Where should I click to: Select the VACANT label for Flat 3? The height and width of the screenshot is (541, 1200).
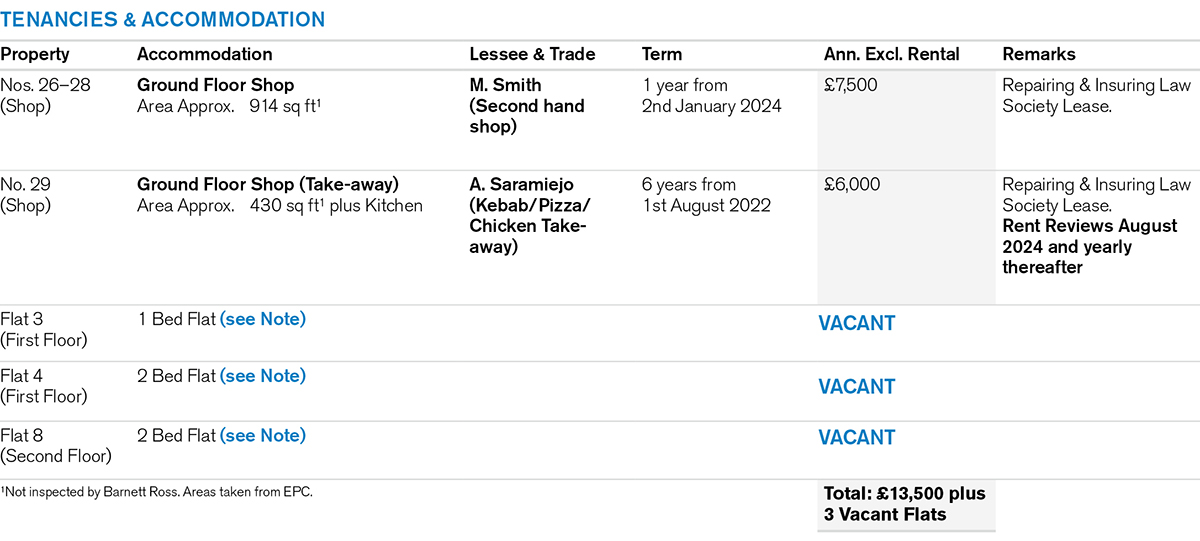coord(856,324)
